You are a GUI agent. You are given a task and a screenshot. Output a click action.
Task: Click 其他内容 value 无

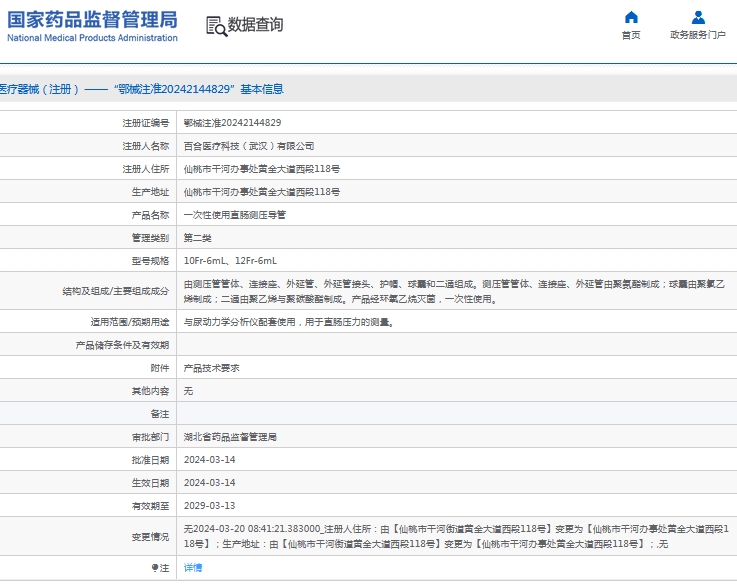click(x=188, y=391)
